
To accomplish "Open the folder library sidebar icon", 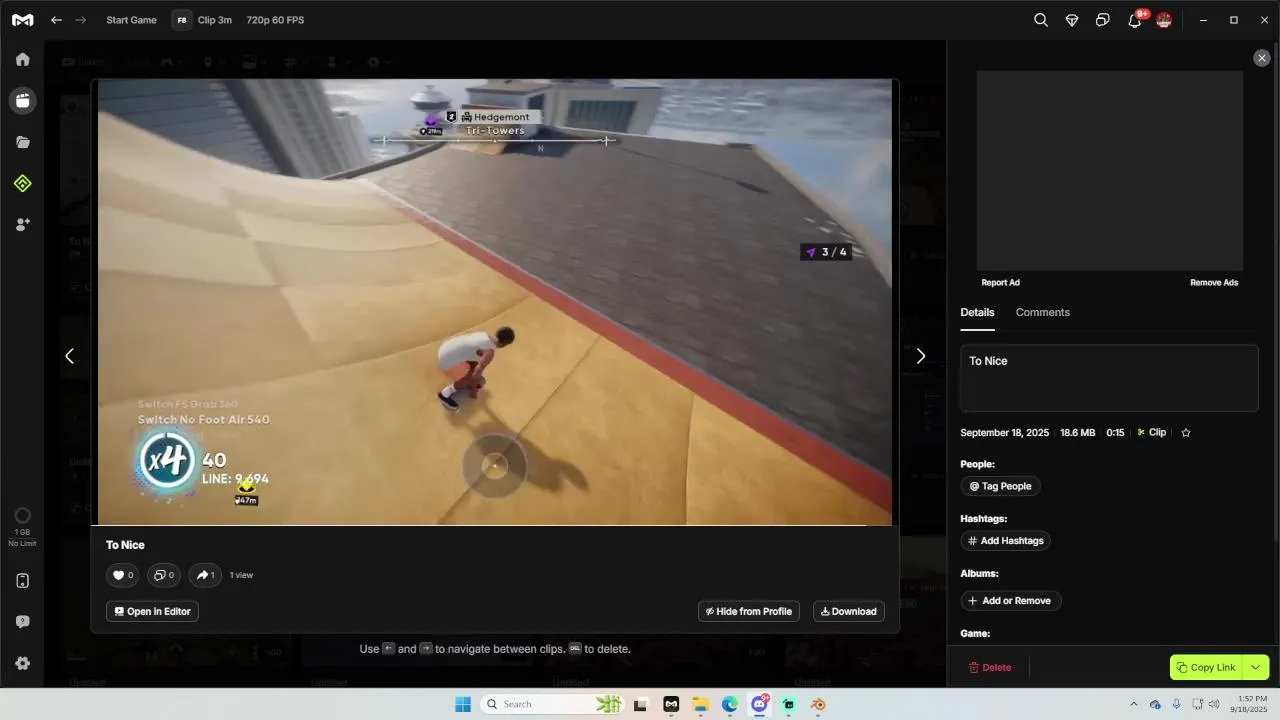I will point(22,142).
